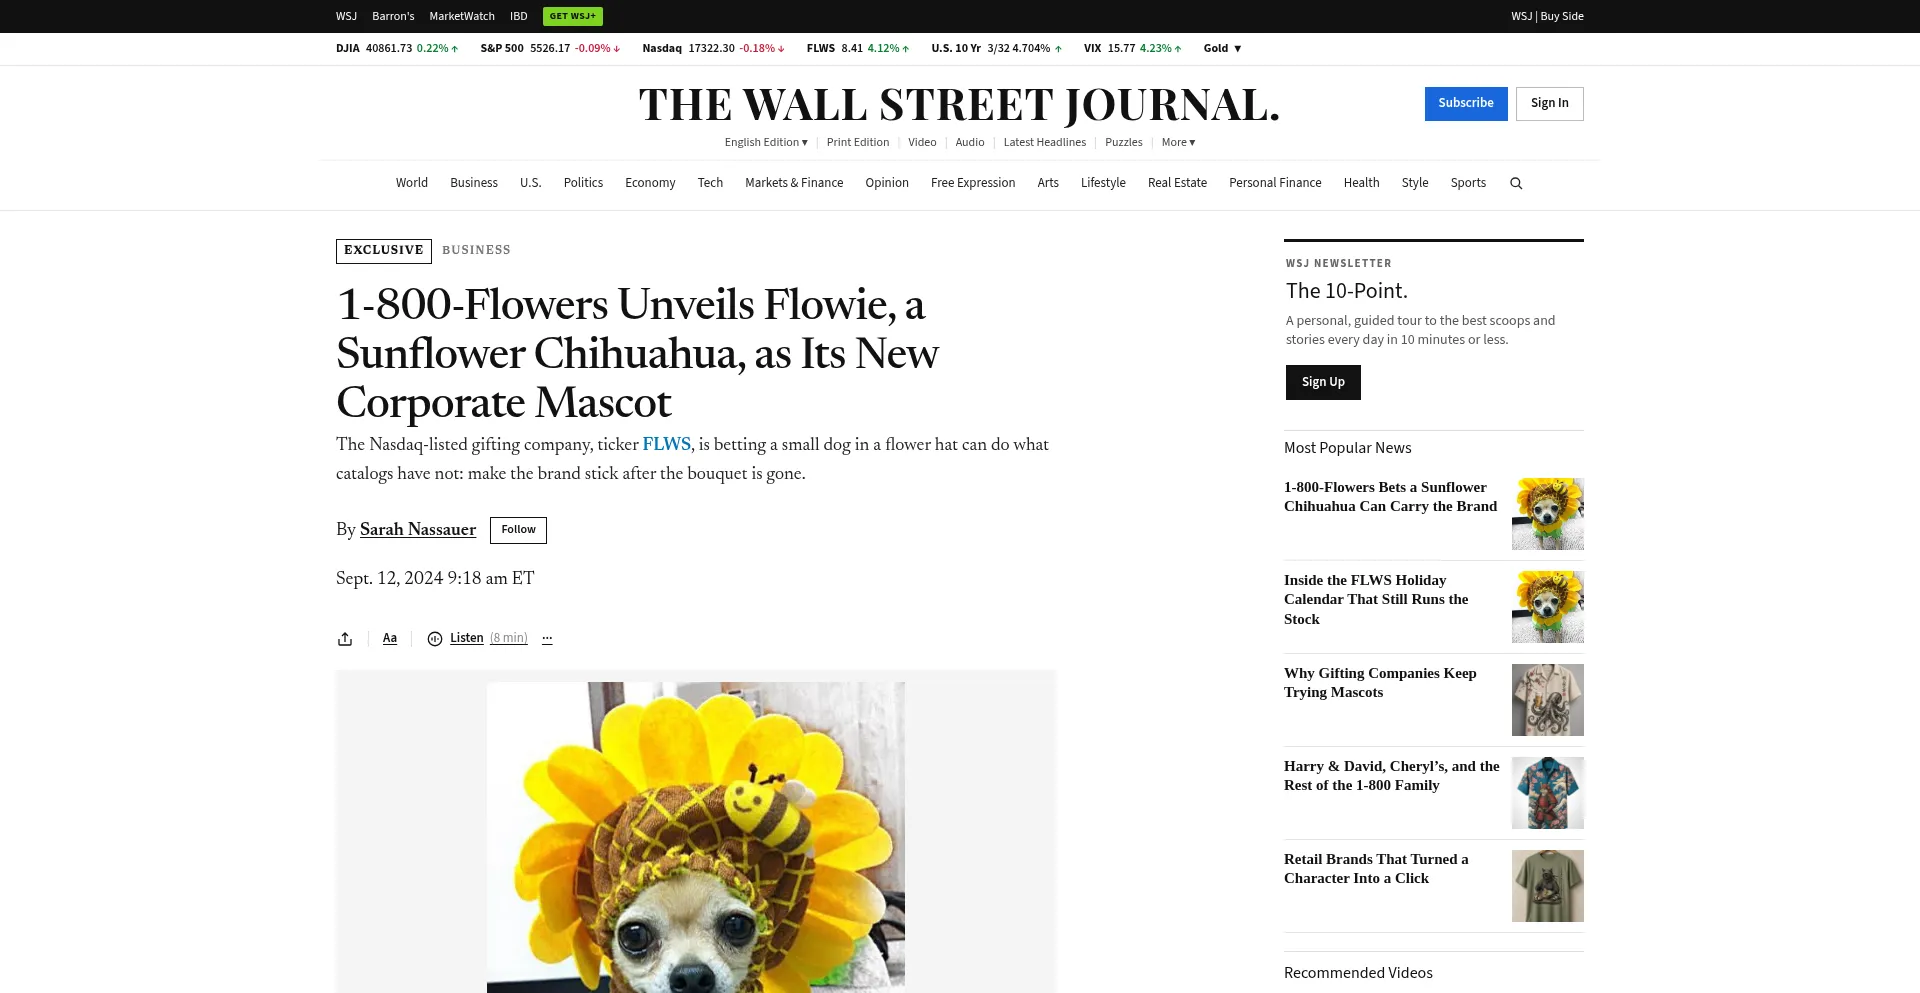Open the WSJ | Buy Side link
The width and height of the screenshot is (1920, 993).
click(x=1547, y=16)
